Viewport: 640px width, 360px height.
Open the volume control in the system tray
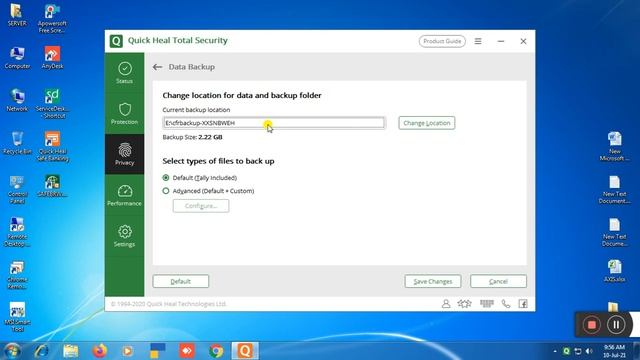pos(589,351)
